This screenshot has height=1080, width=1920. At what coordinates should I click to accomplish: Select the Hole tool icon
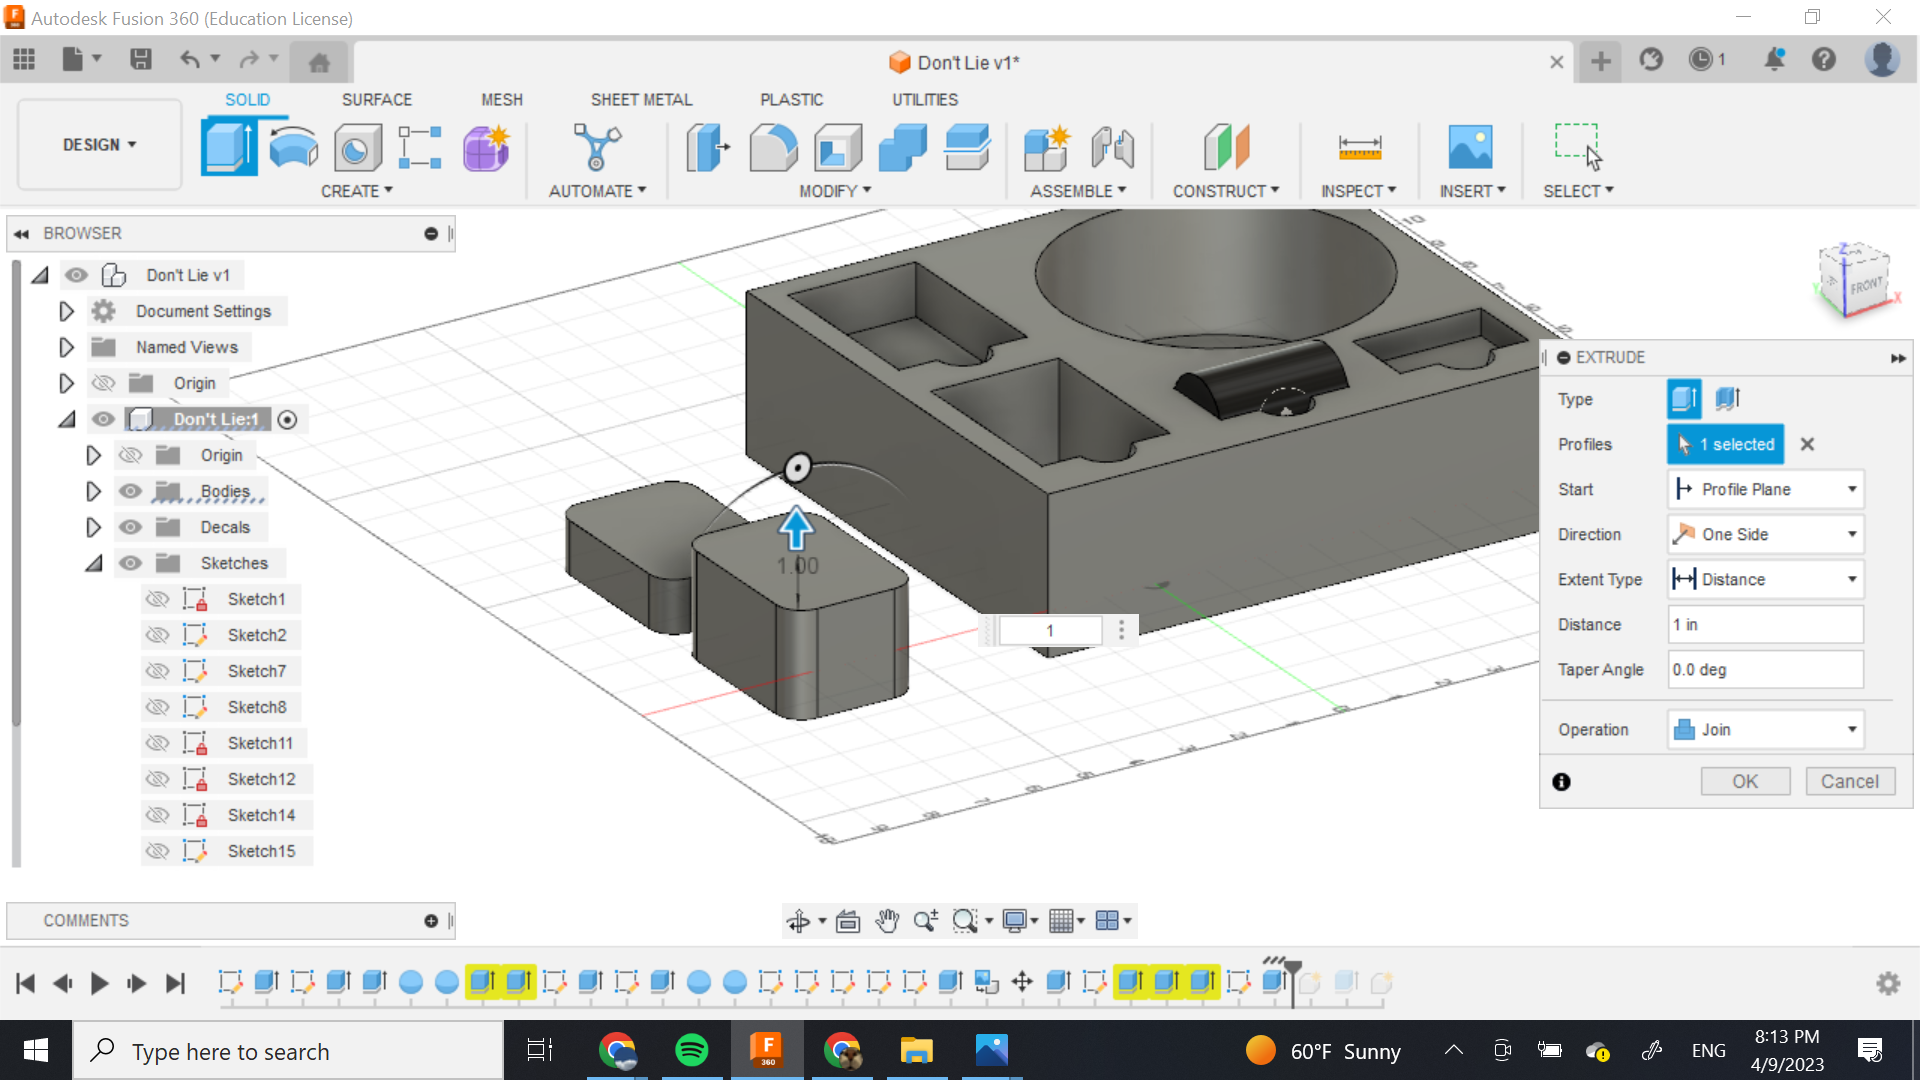(357, 148)
